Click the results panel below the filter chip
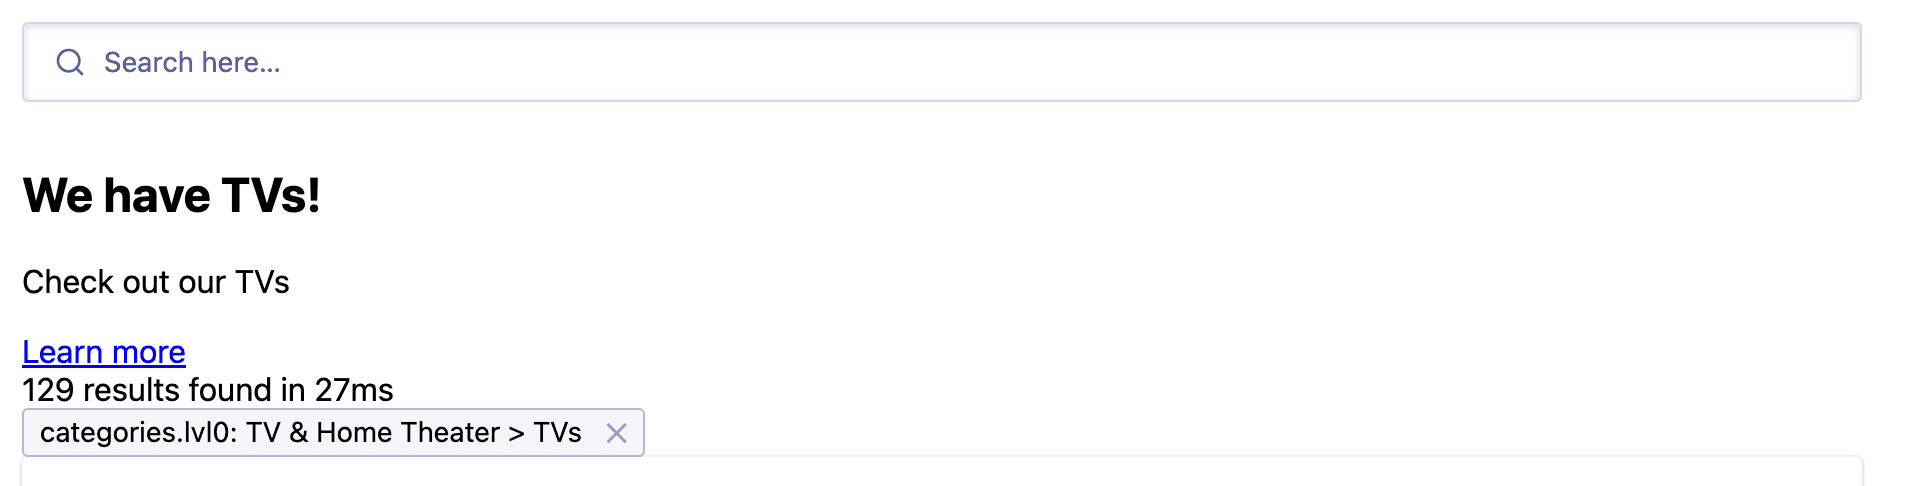This screenshot has height=486, width=1930. tap(940, 471)
